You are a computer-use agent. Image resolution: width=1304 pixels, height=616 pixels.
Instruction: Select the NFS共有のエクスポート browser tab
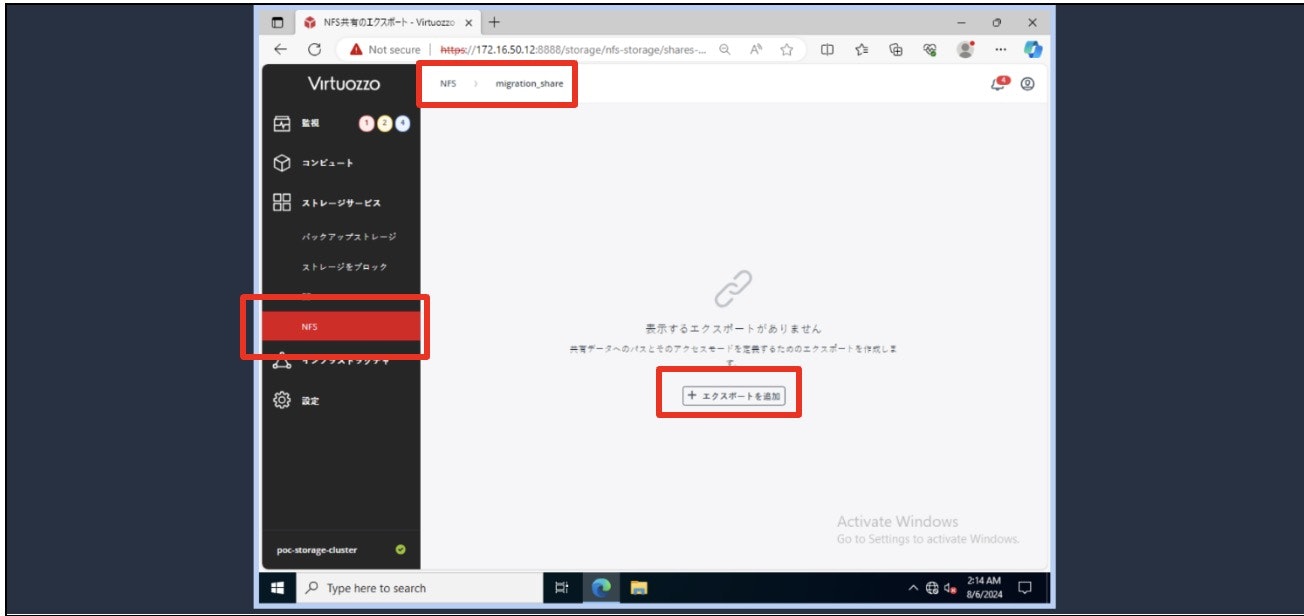(388, 22)
